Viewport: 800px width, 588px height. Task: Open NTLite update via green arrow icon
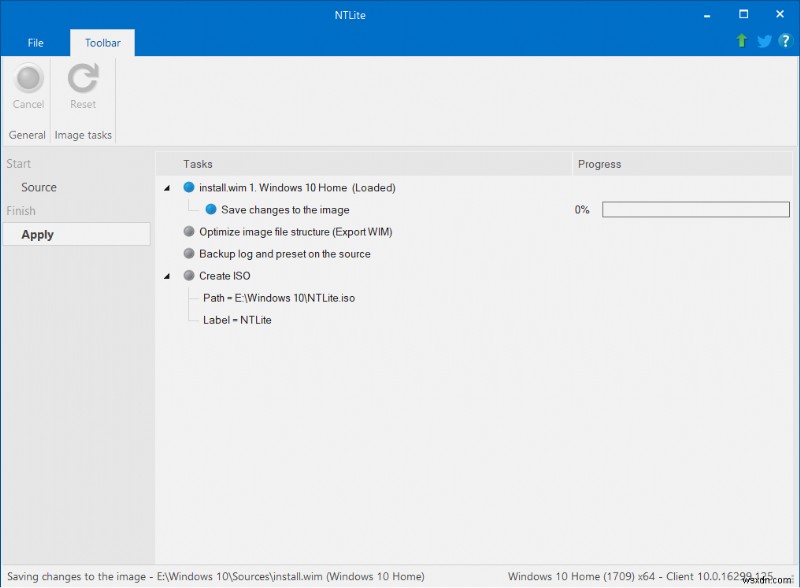(x=741, y=41)
